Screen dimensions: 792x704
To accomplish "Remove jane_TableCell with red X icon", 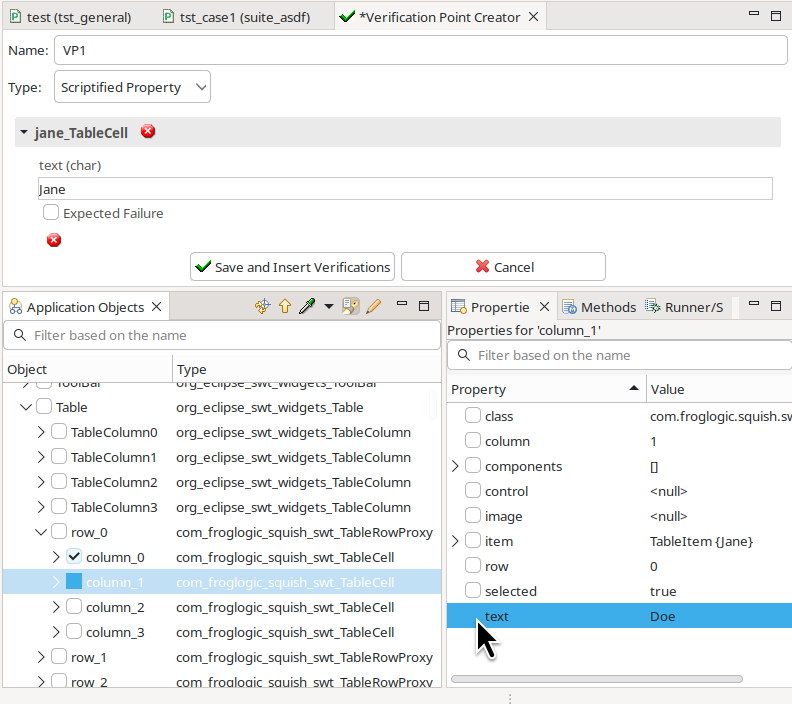I will [148, 132].
